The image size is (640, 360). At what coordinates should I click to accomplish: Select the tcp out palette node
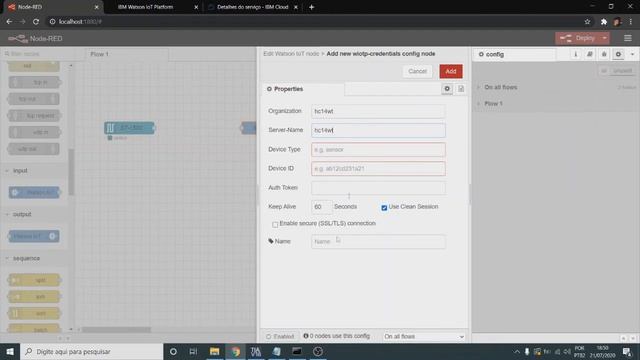[x=34, y=99]
